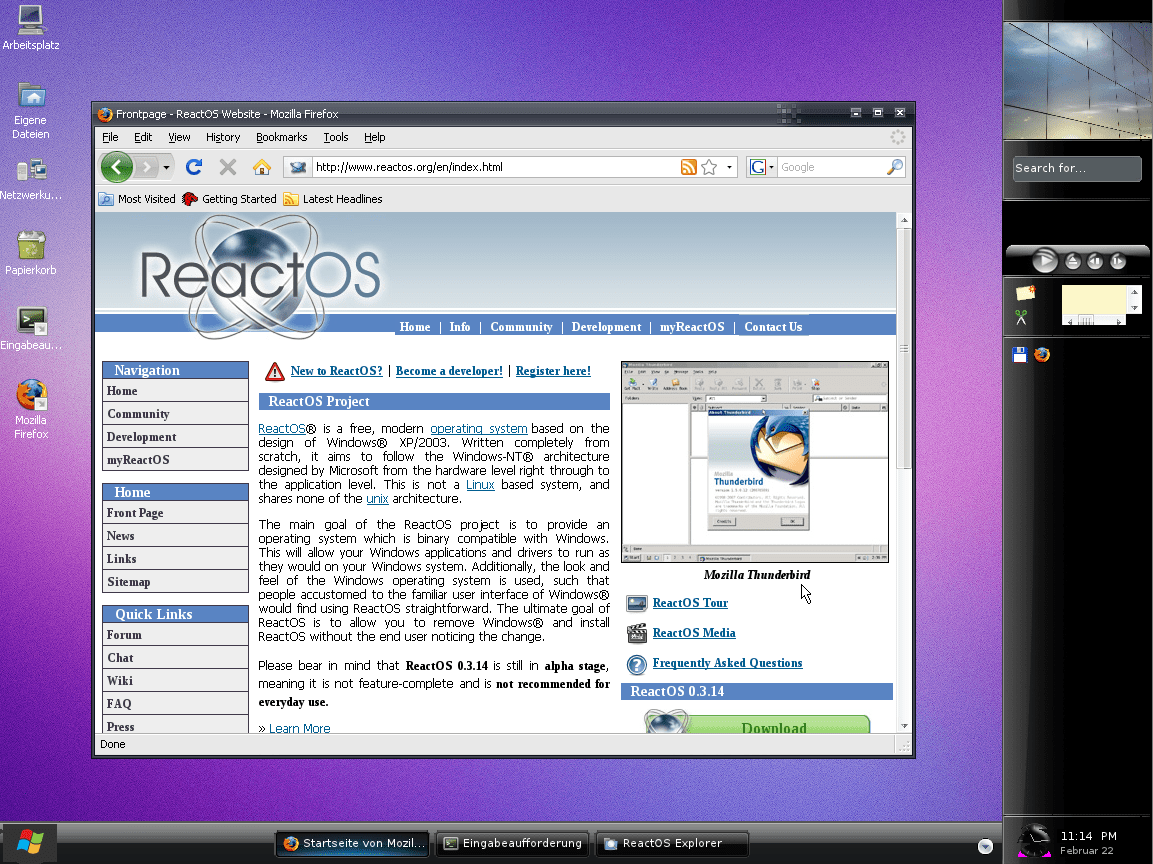The height and width of the screenshot is (864, 1153).
Task: Open the Getting Started bookmark
Action: 229,199
